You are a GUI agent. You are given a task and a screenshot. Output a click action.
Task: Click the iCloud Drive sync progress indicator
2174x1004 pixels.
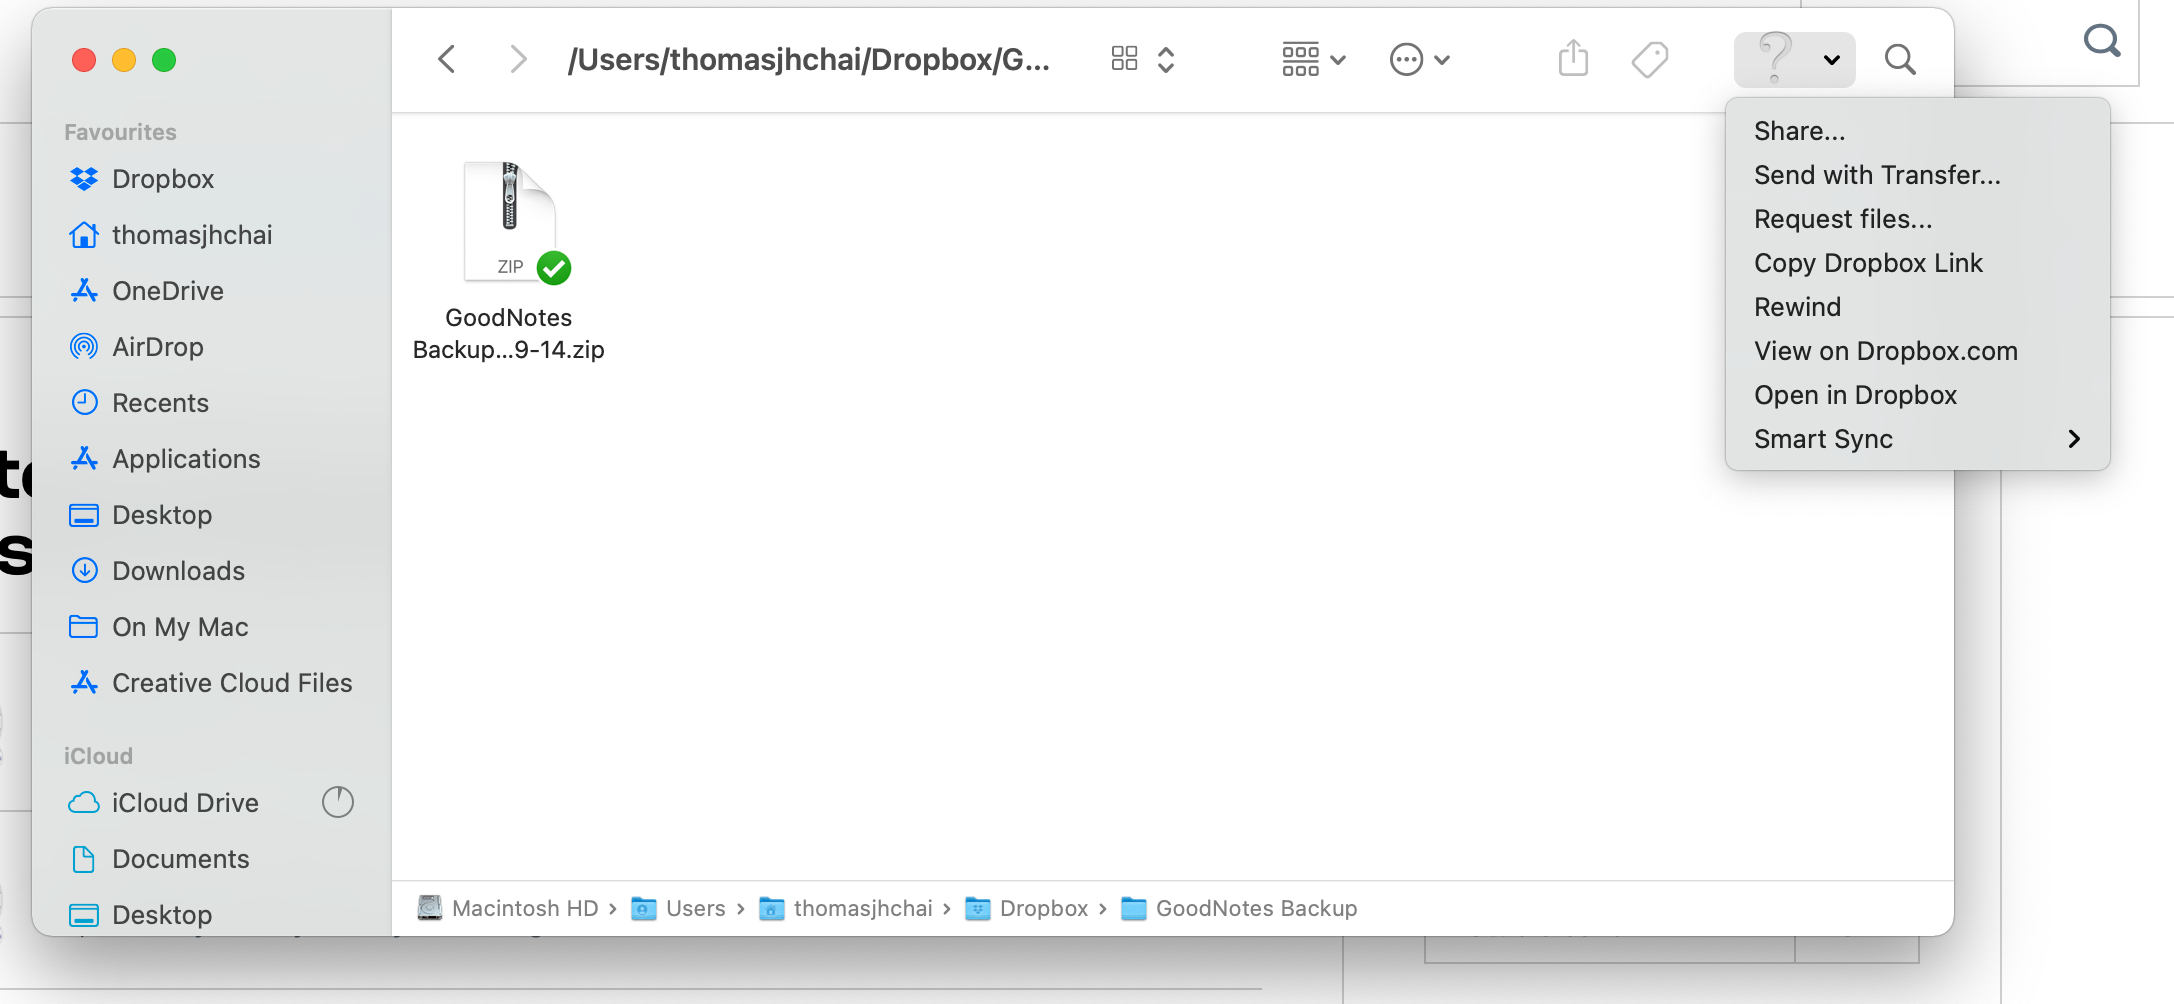click(338, 802)
